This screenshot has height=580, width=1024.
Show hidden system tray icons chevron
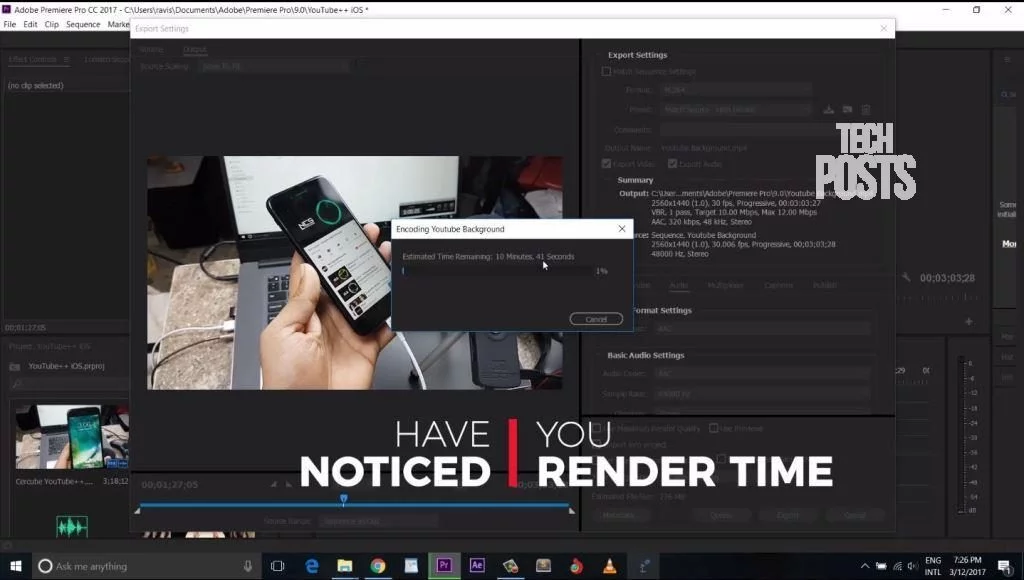pyautogui.click(x=865, y=566)
